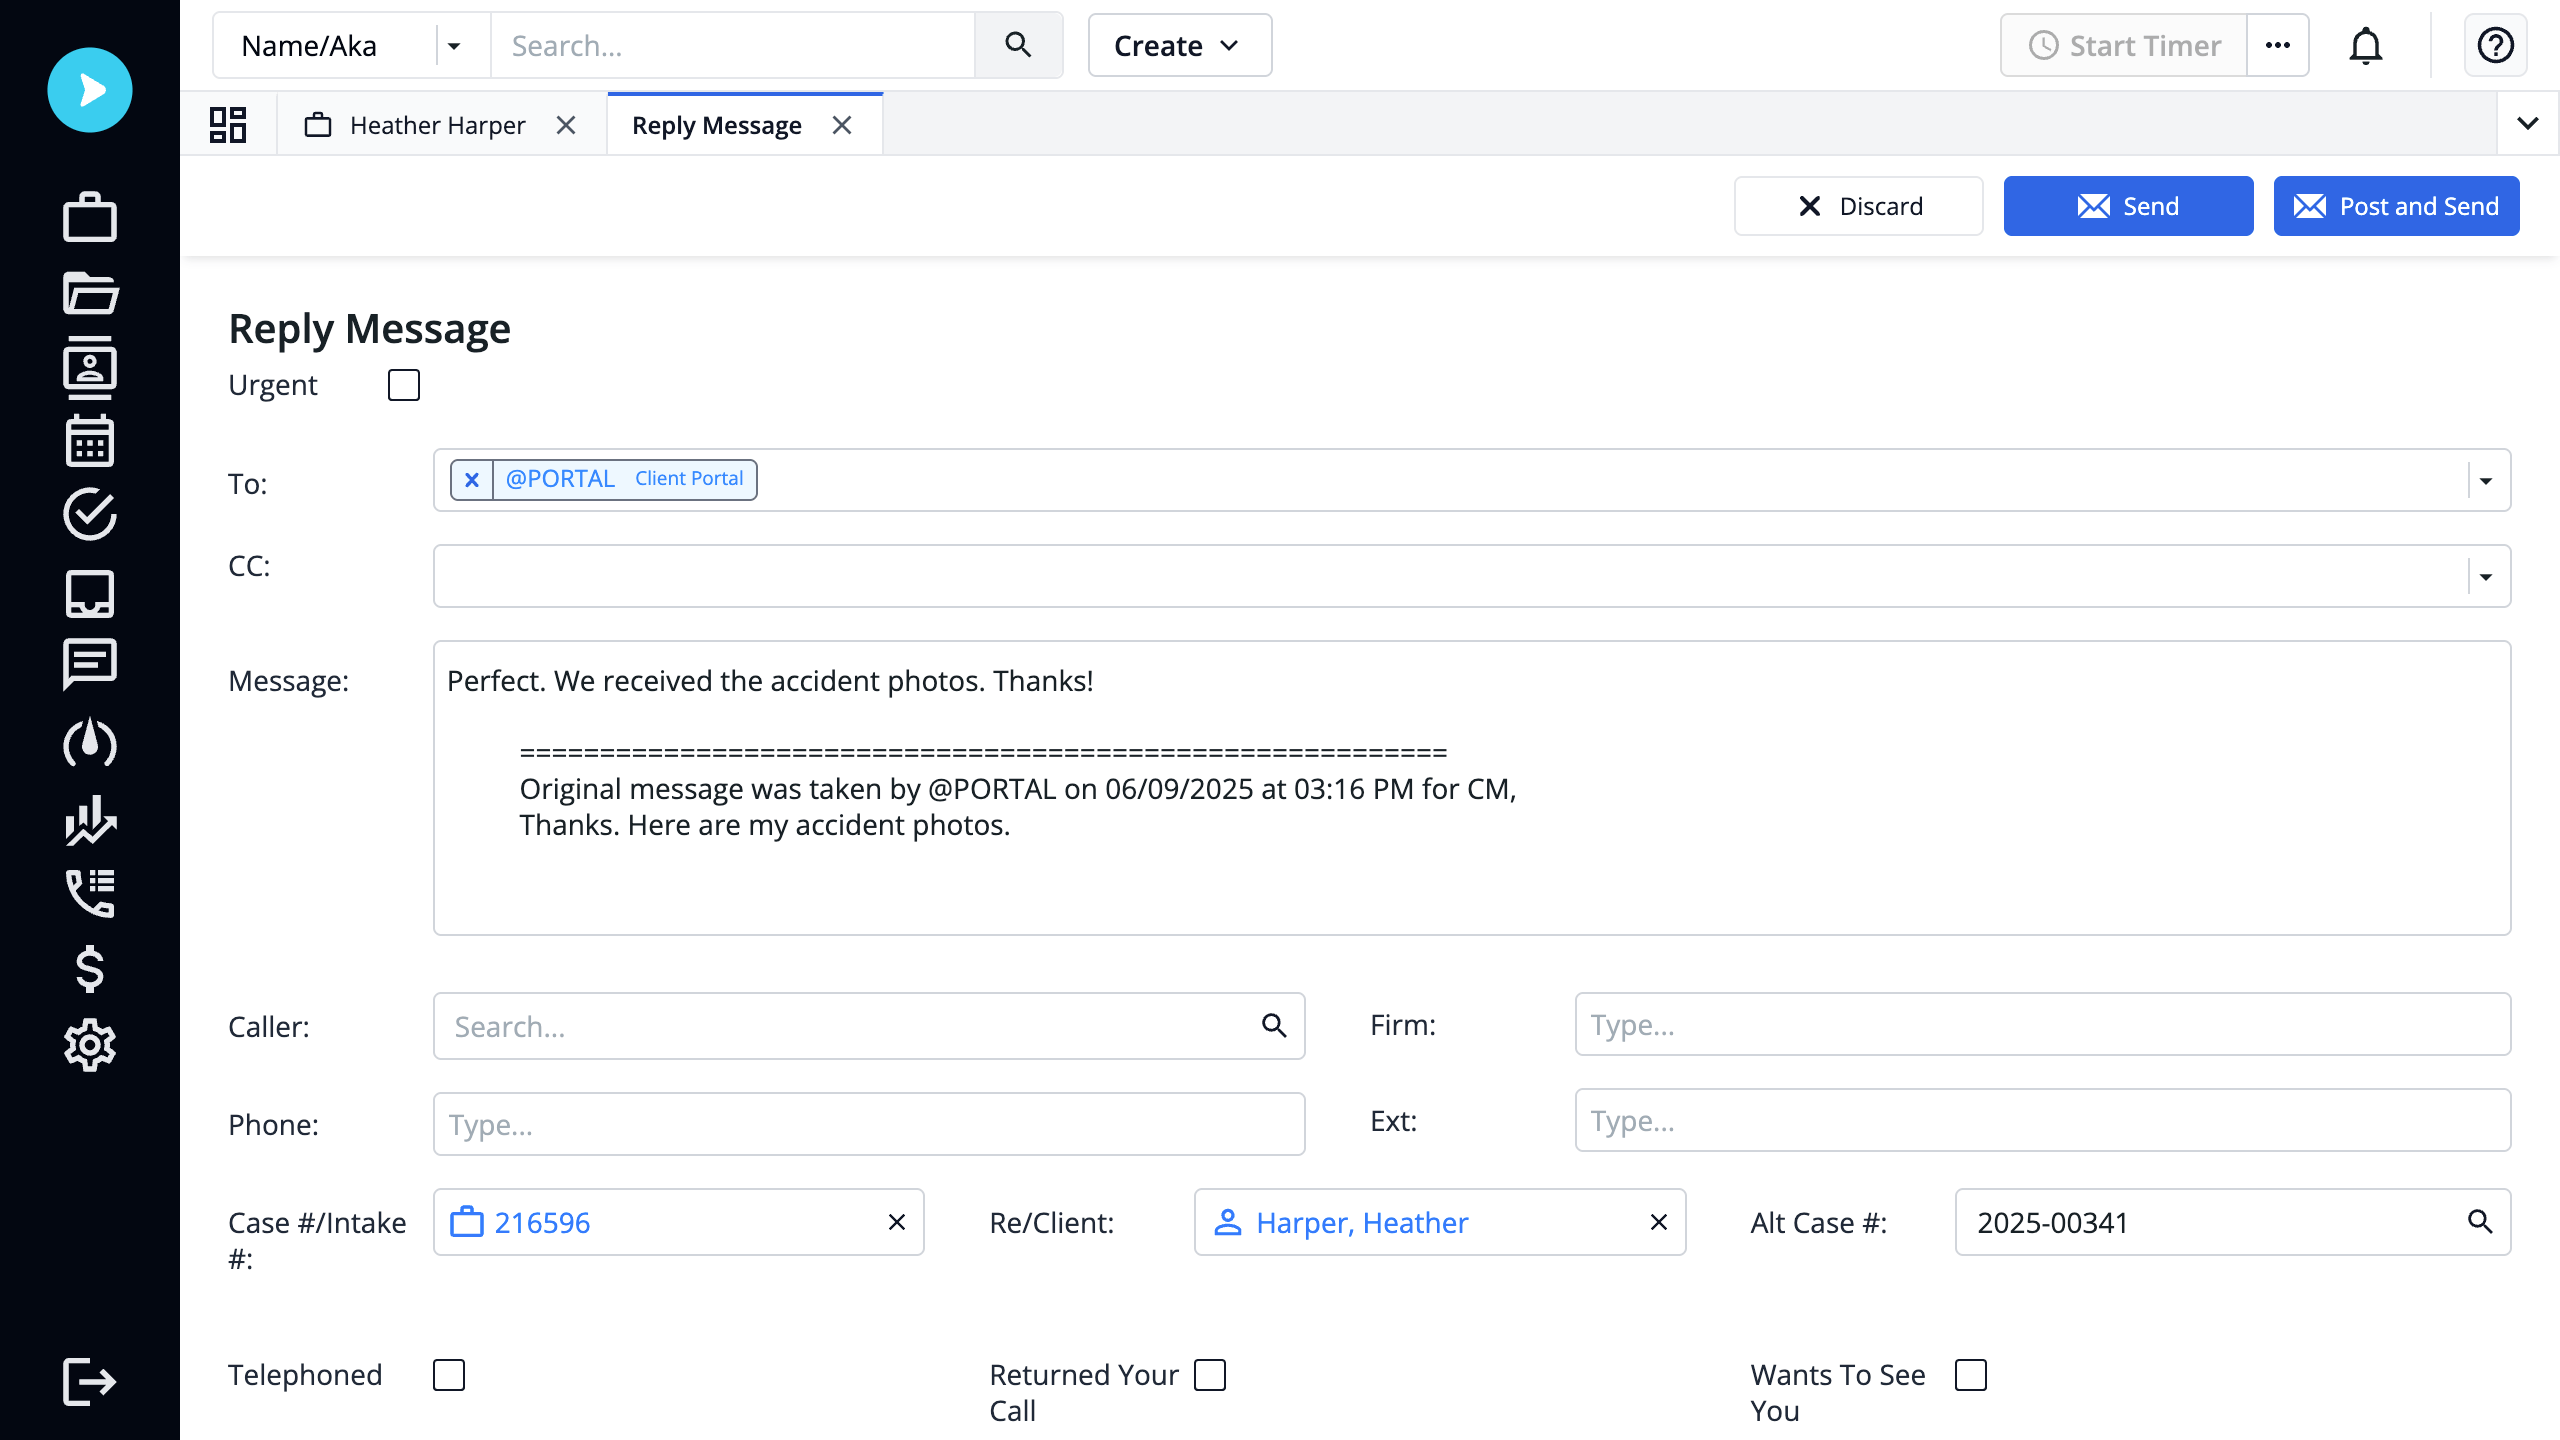Enable the Wants To See You checkbox
Screen dimensions: 2560x1440
(1970, 1375)
